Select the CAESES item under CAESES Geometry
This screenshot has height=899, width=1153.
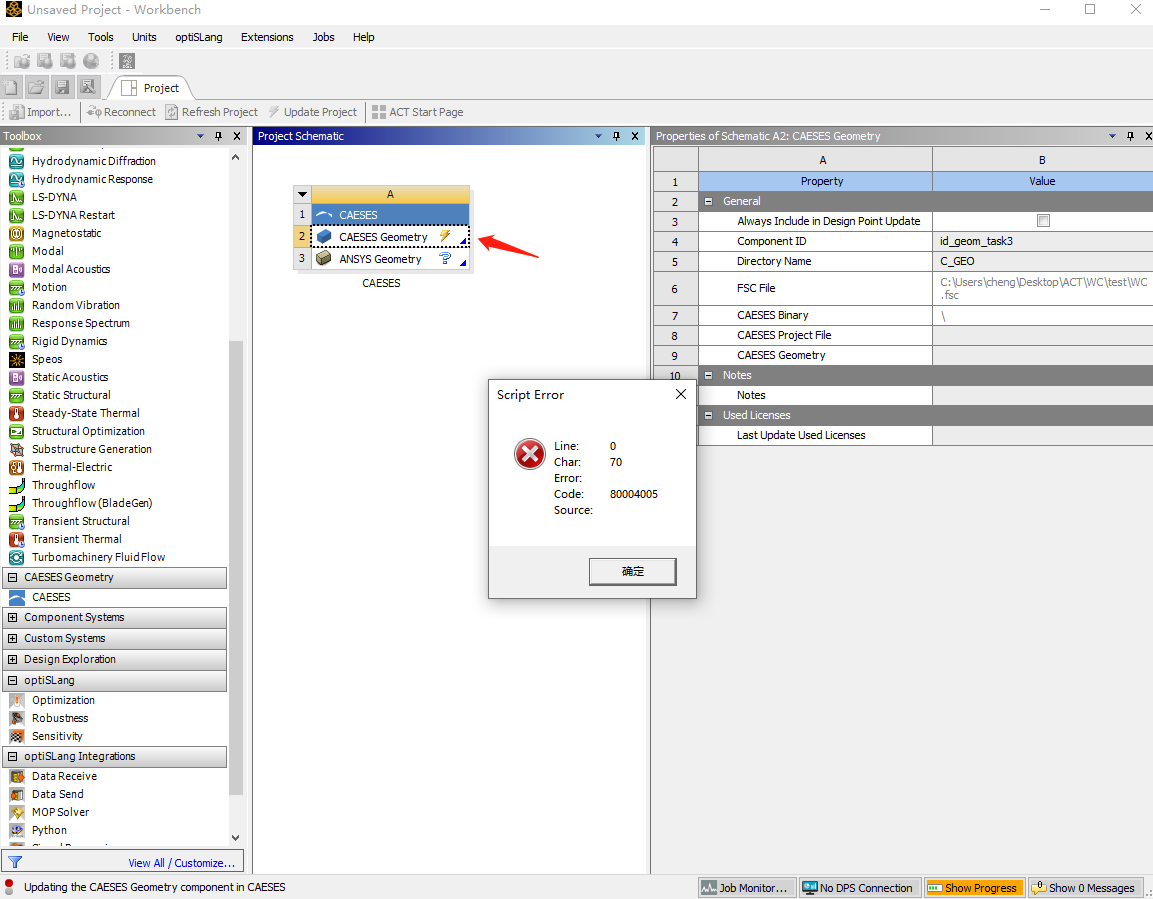[x=51, y=598]
